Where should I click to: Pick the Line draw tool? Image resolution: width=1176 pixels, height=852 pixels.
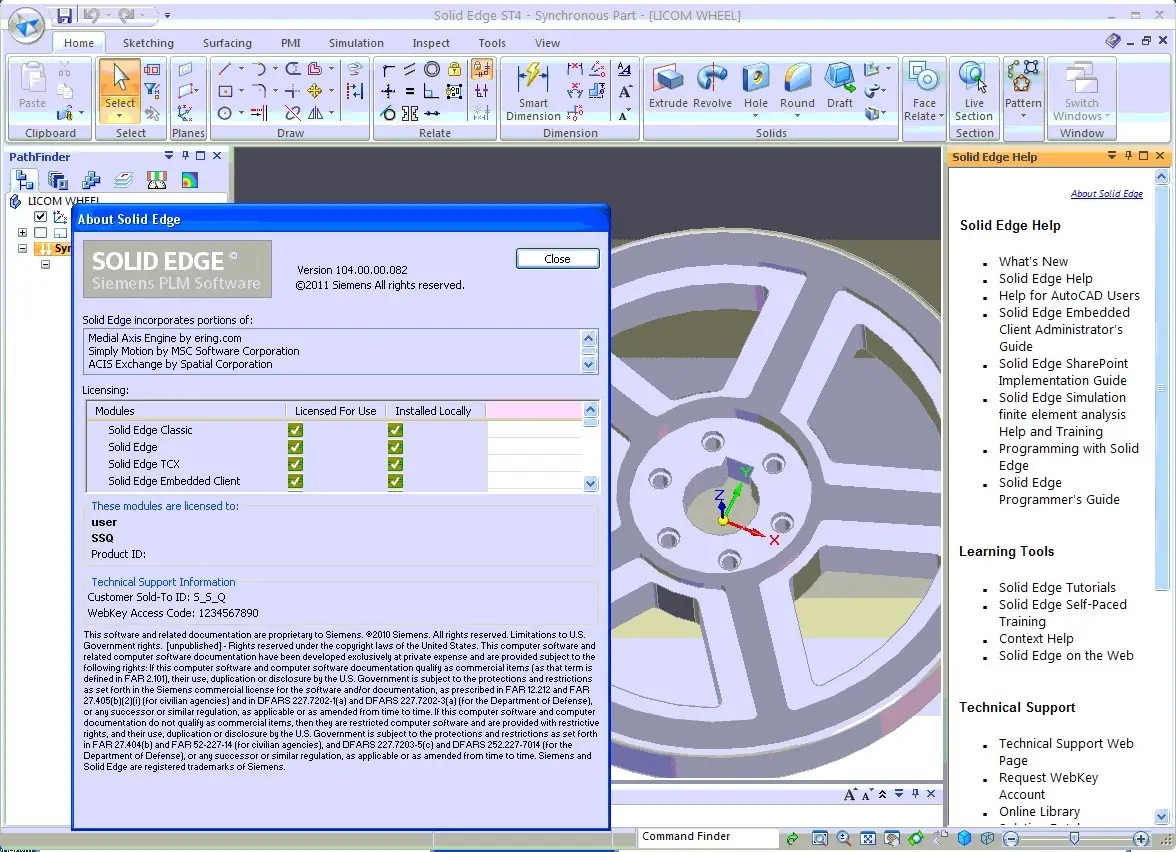pos(224,69)
